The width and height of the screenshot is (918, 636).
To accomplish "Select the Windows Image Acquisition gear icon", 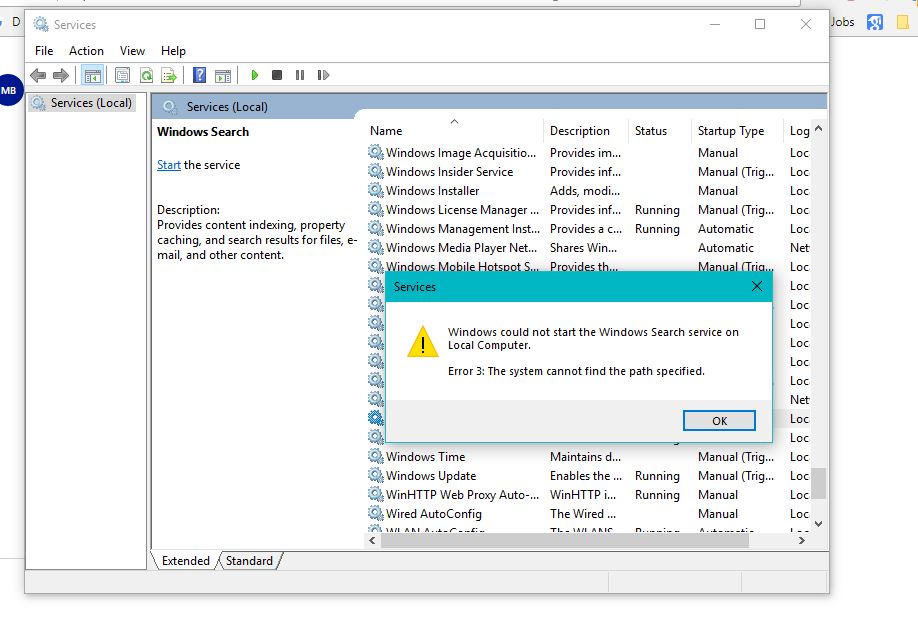I will [376, 152].
